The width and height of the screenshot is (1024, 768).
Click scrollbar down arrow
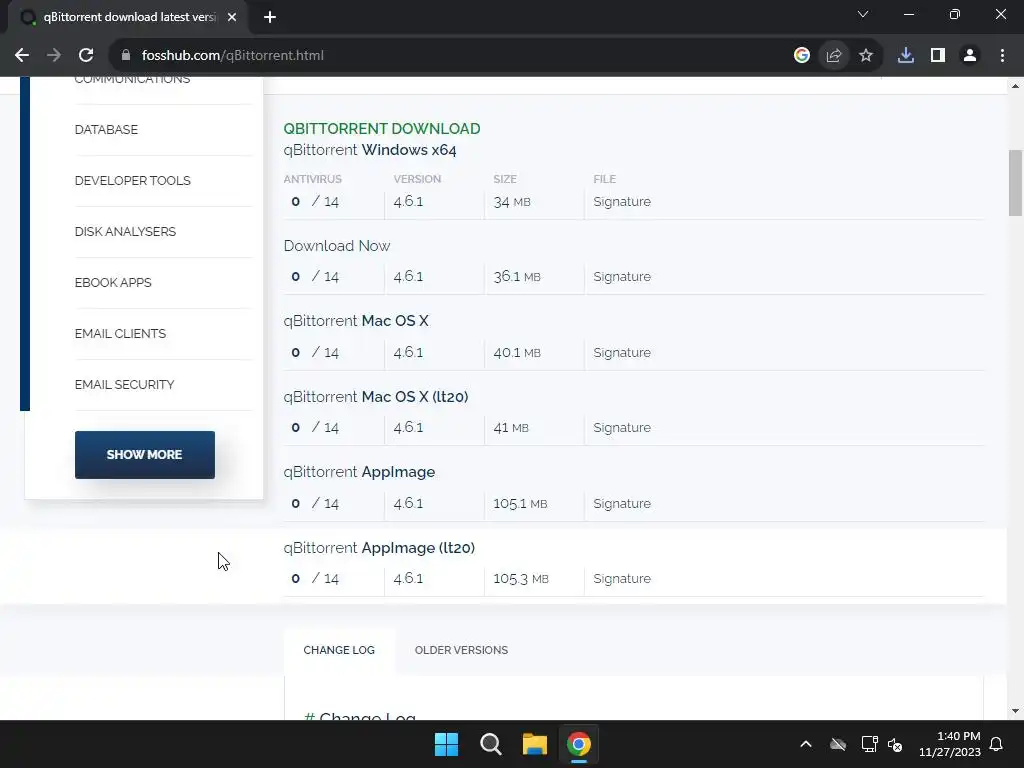[1015, 711]
